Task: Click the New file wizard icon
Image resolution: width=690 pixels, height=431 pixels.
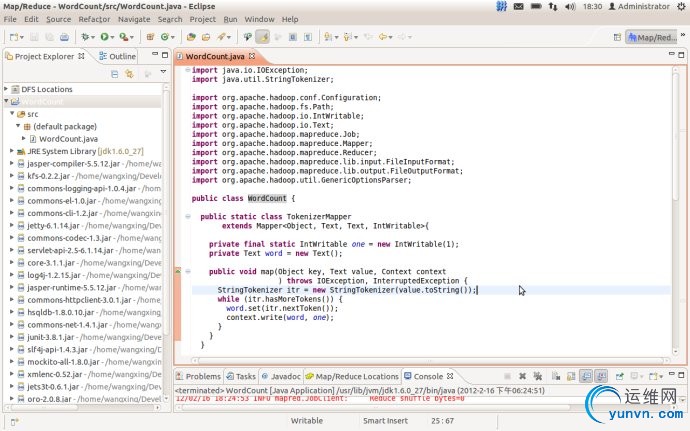Action: tap(14, 37)
